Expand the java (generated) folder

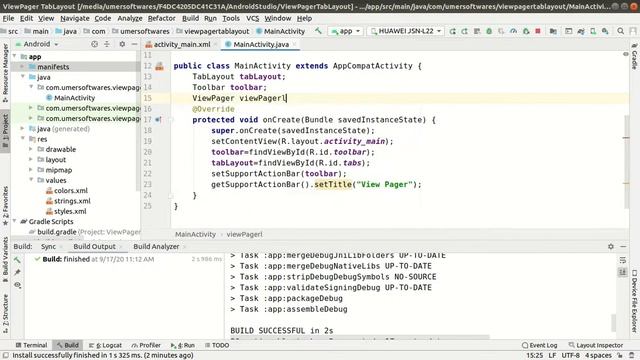23,129
